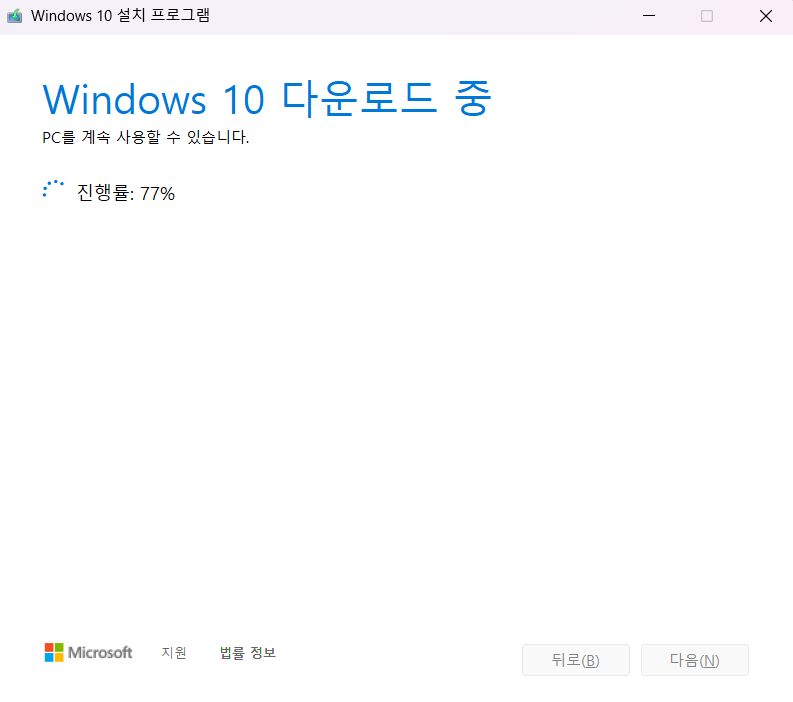Click the Microsoft logo

click(88, 652)
